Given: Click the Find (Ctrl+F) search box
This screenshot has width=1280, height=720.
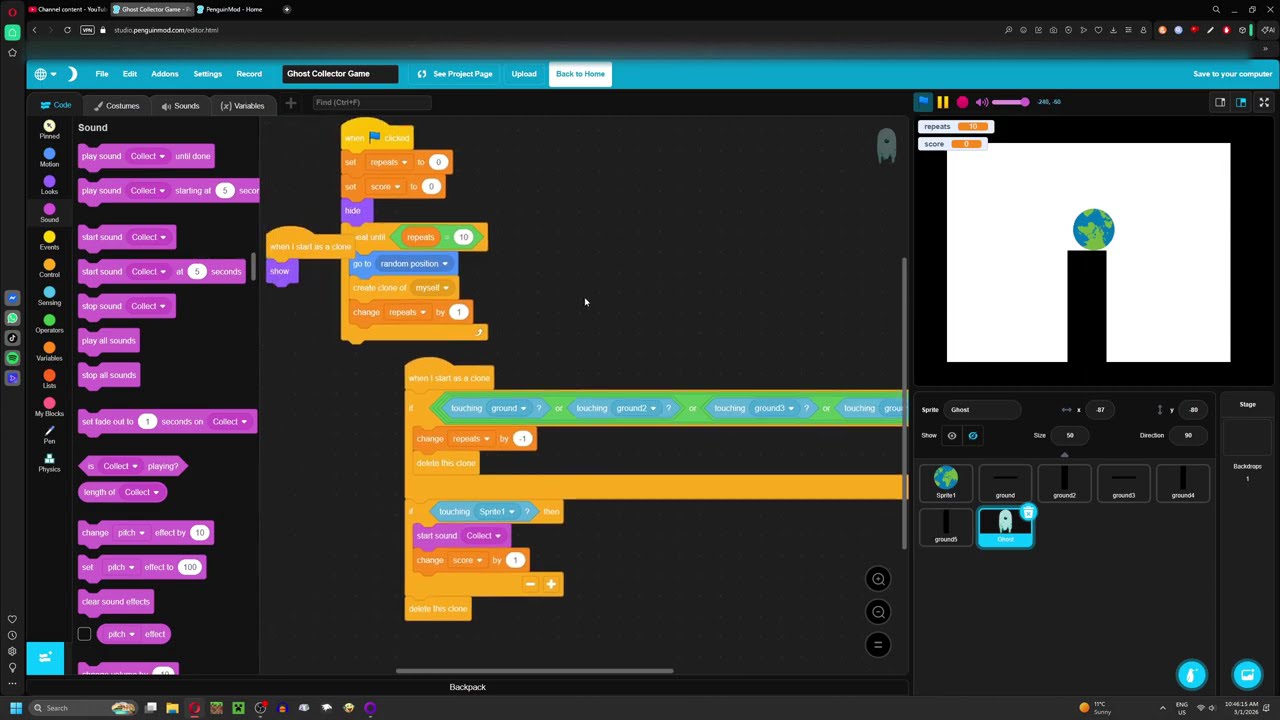Looking at the screenshot, I should click(372, 102).
